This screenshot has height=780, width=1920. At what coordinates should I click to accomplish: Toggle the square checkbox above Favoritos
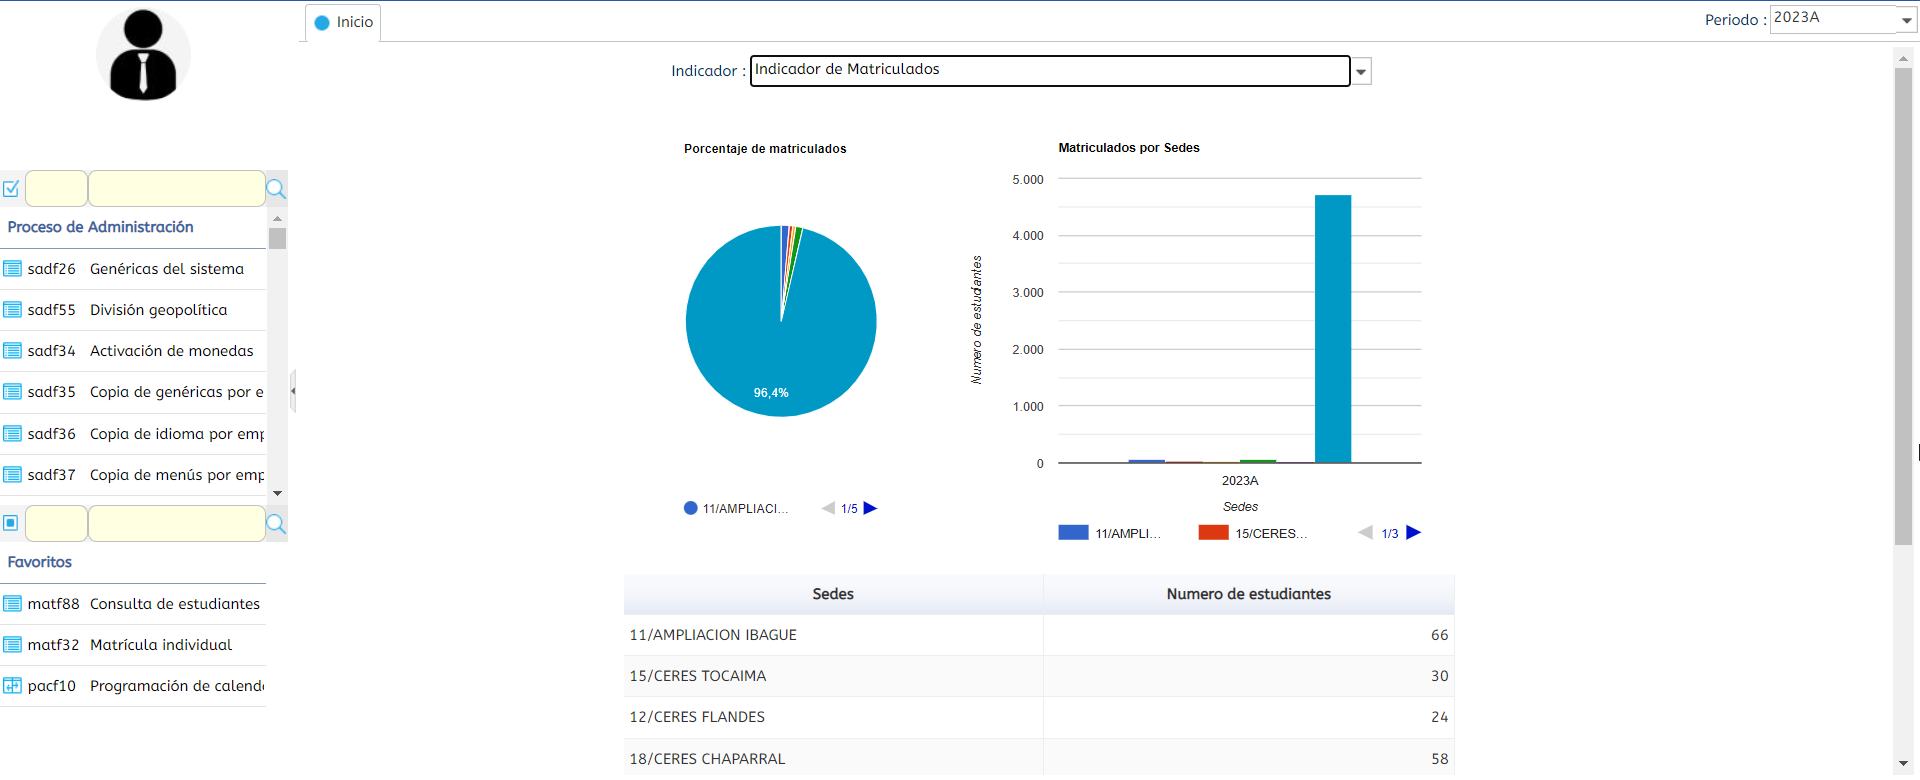click(x=11, y=523)
